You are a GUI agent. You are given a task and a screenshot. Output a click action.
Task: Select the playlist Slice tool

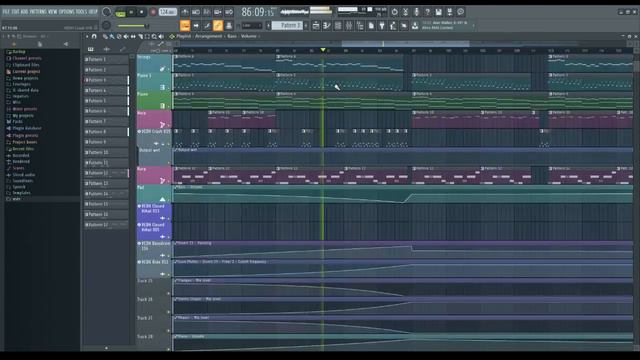(x=140, y=37)
